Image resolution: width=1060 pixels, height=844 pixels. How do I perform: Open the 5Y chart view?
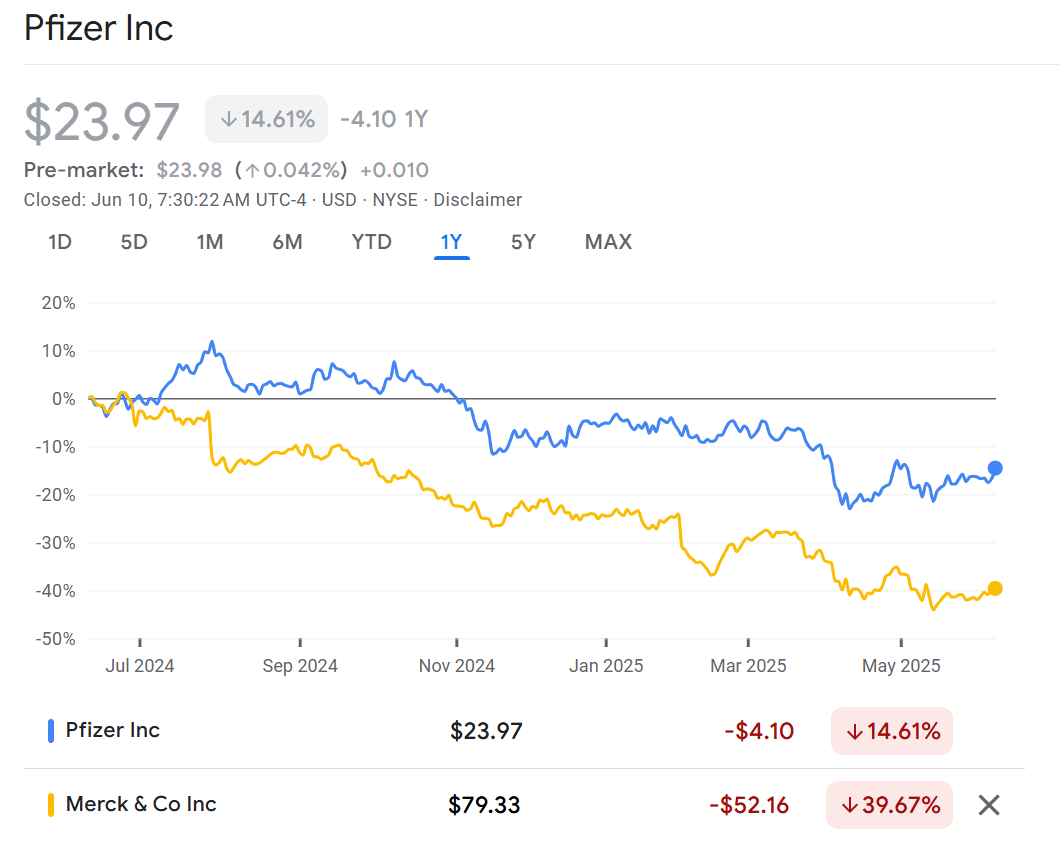[523, 242]
